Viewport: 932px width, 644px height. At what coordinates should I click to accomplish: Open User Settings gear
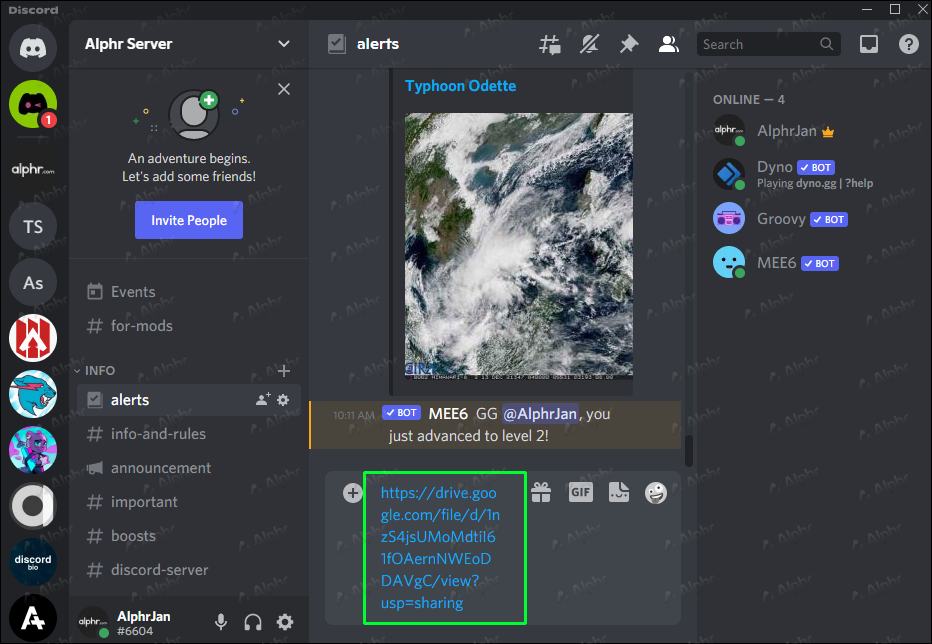click(285, 622)
